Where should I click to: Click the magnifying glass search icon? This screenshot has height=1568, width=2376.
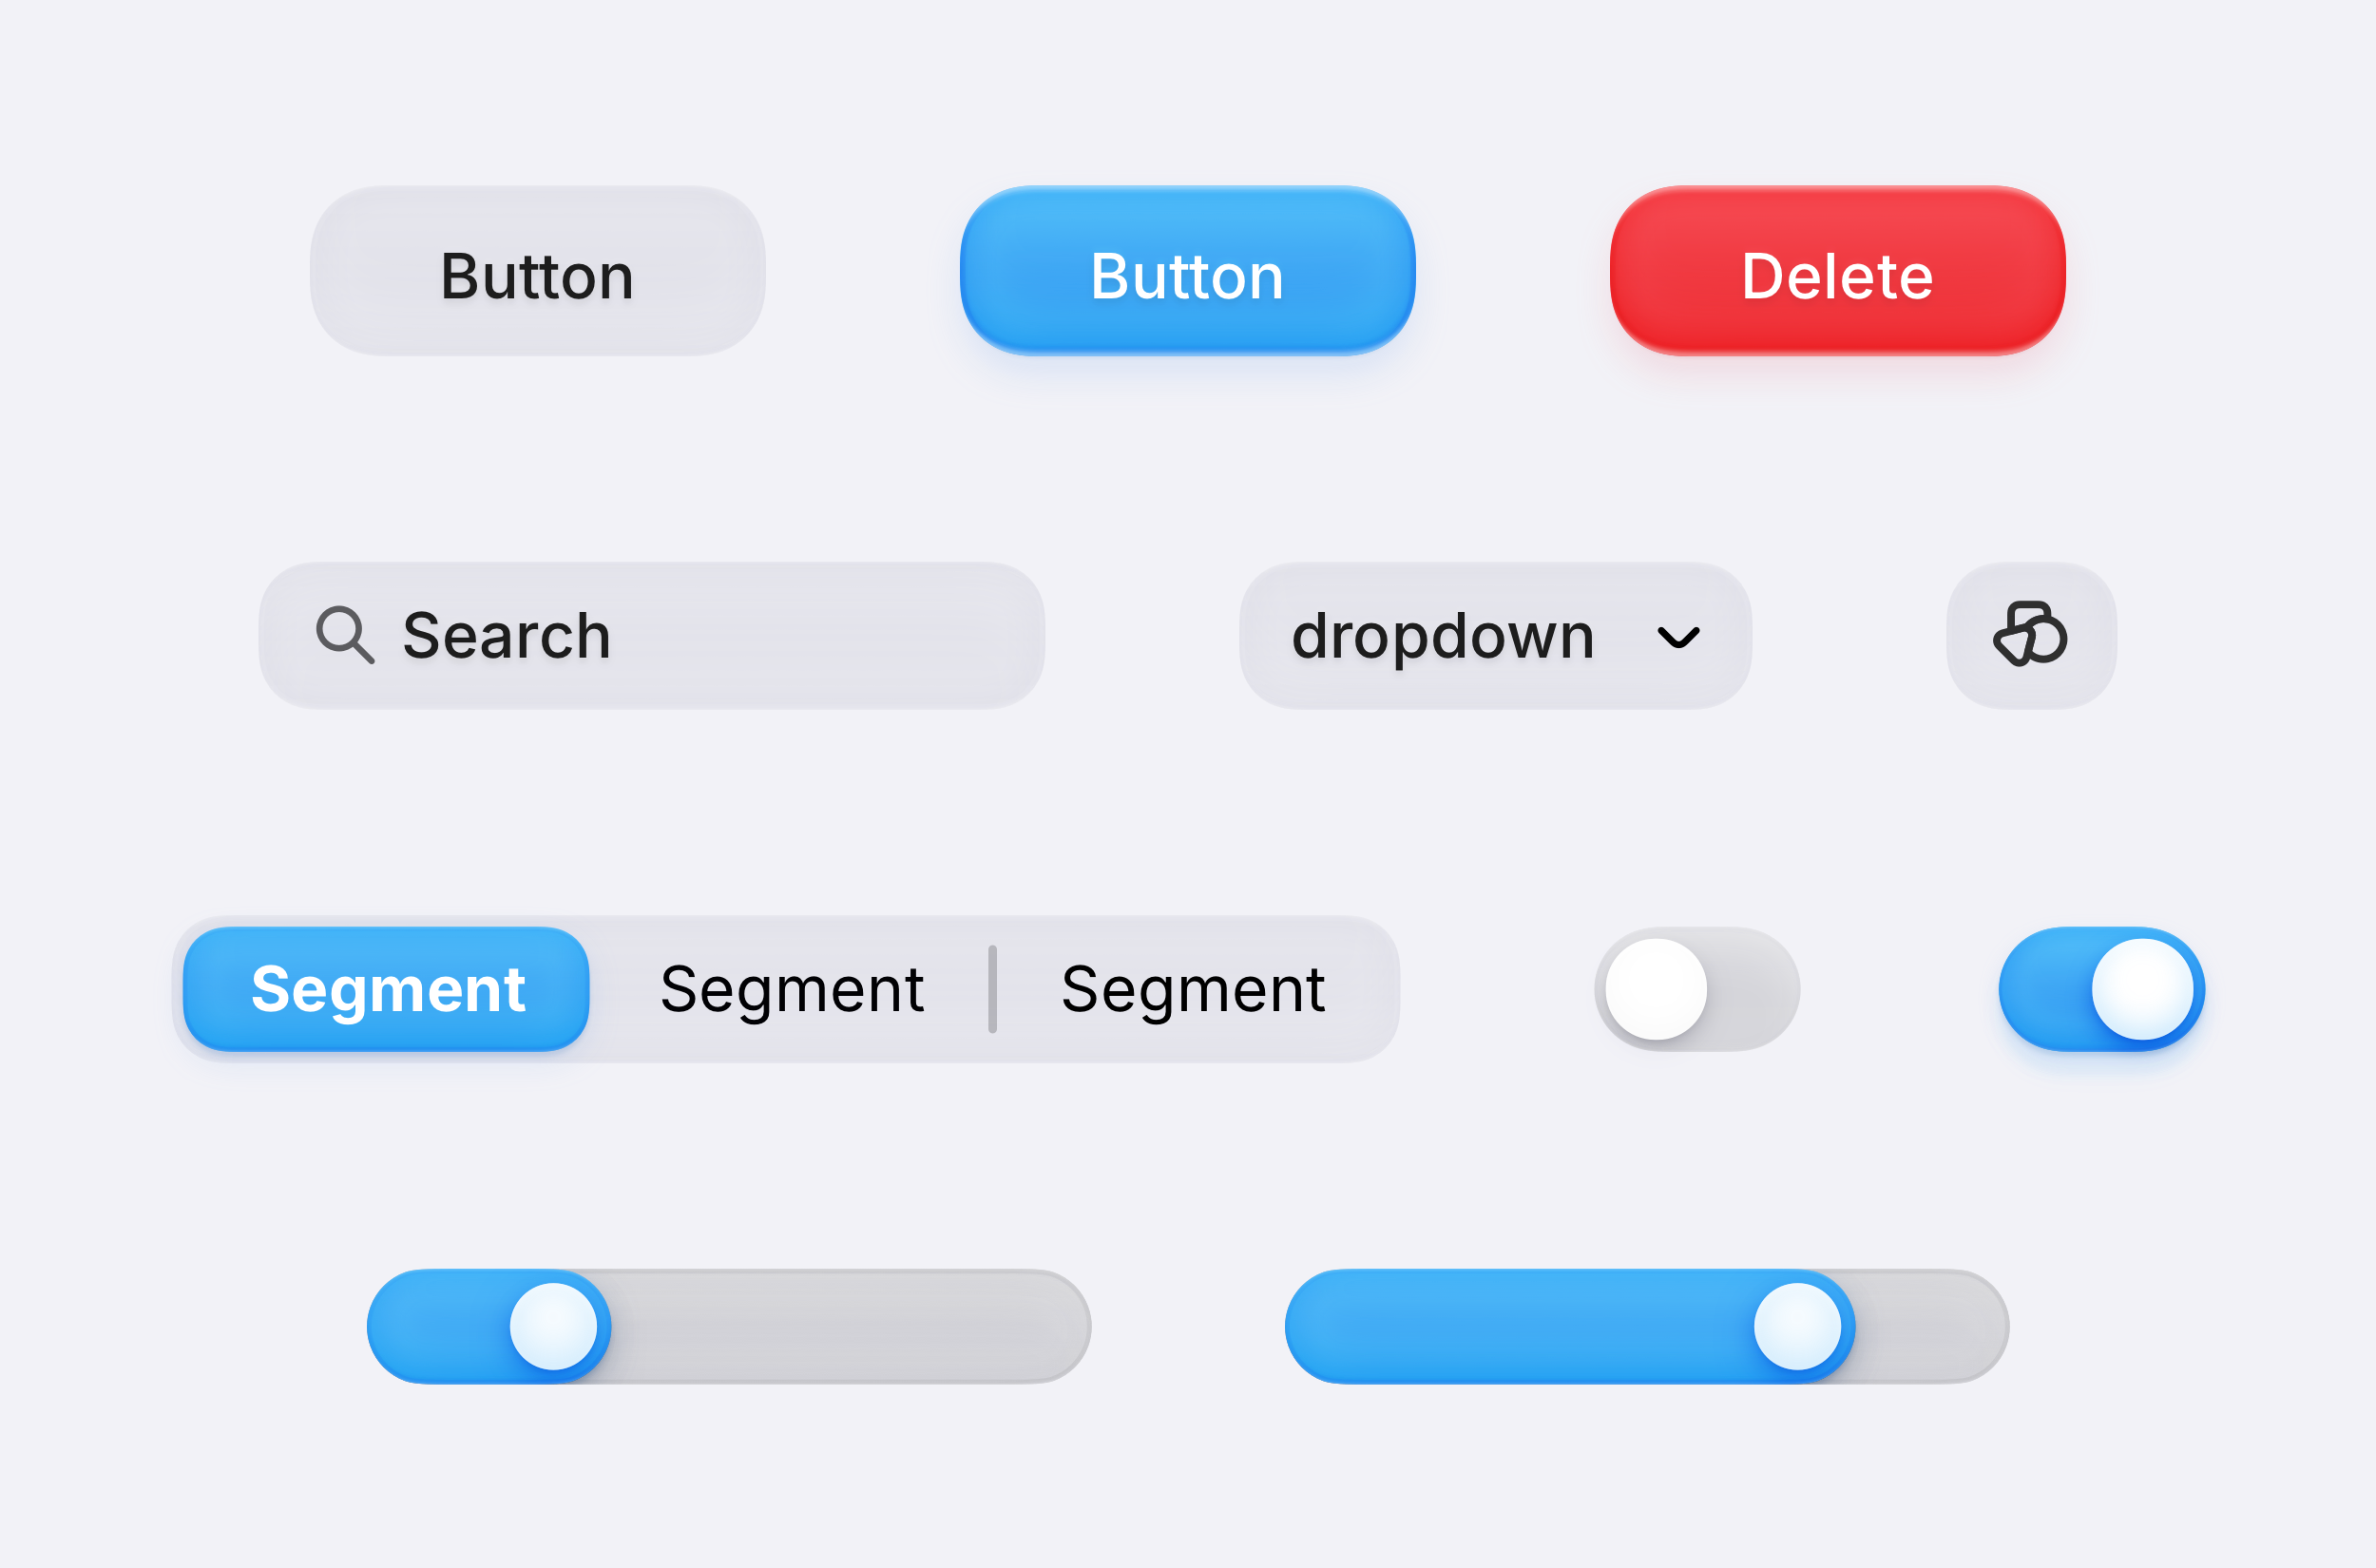[344, 634]
